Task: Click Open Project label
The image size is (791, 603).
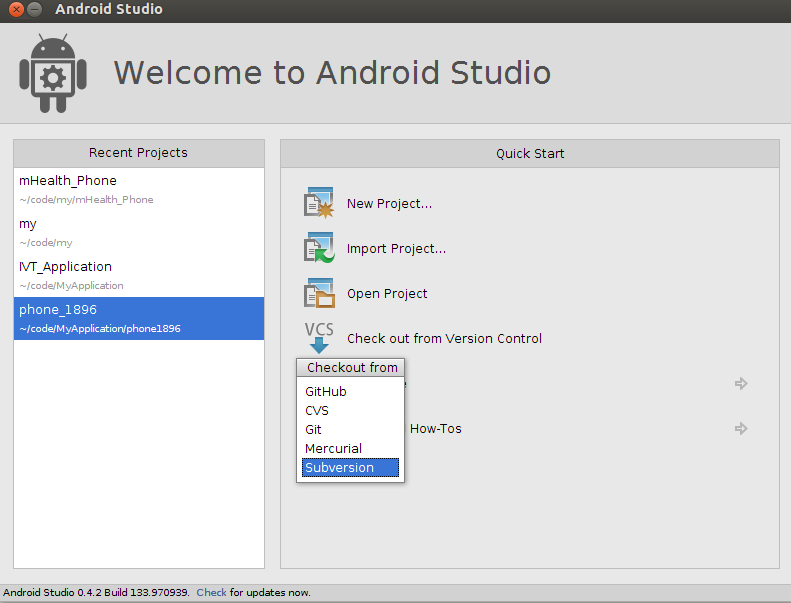Action: click(387, 294)
